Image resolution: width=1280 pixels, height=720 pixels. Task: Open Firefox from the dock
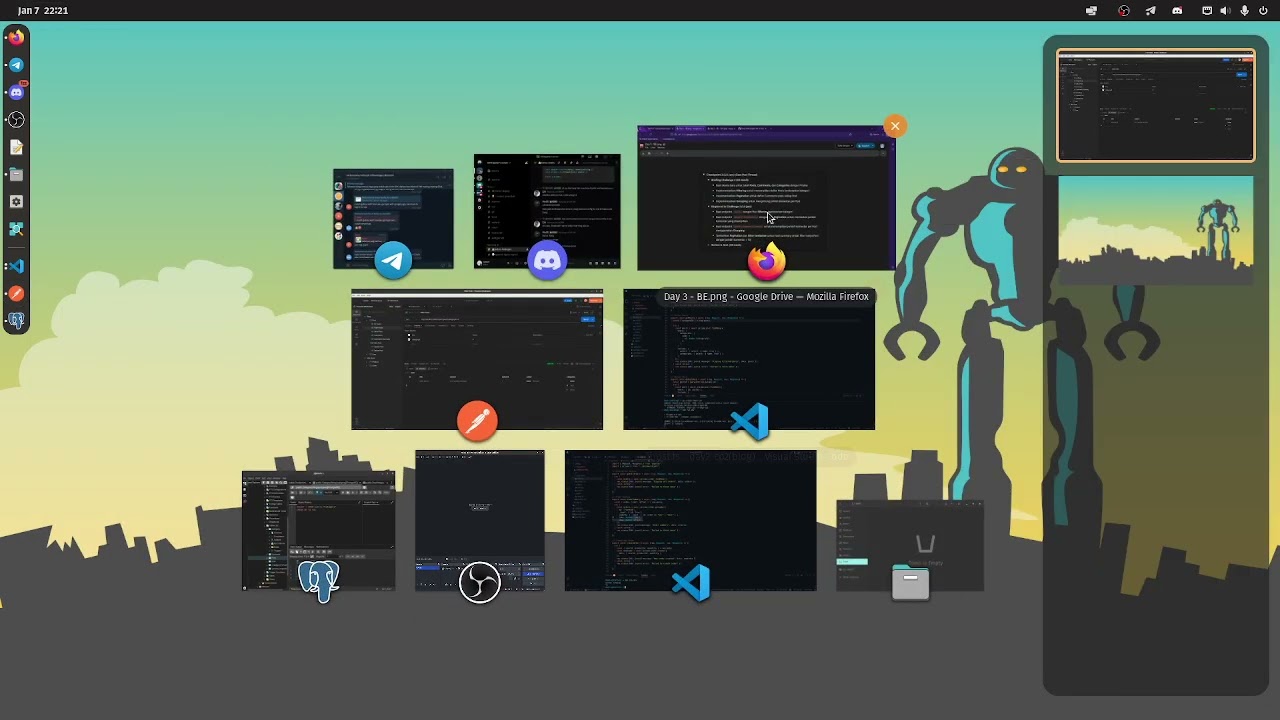pos(16,37)
